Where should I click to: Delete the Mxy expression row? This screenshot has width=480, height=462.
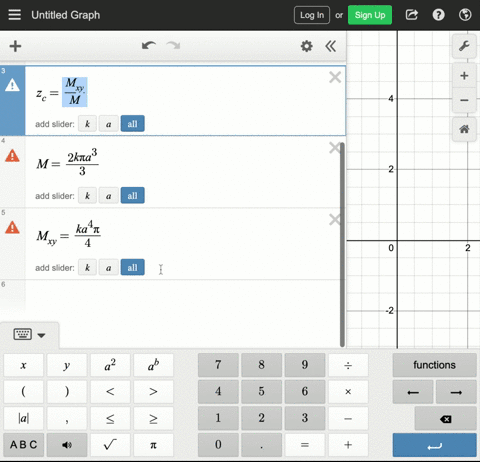pos(334,220)
